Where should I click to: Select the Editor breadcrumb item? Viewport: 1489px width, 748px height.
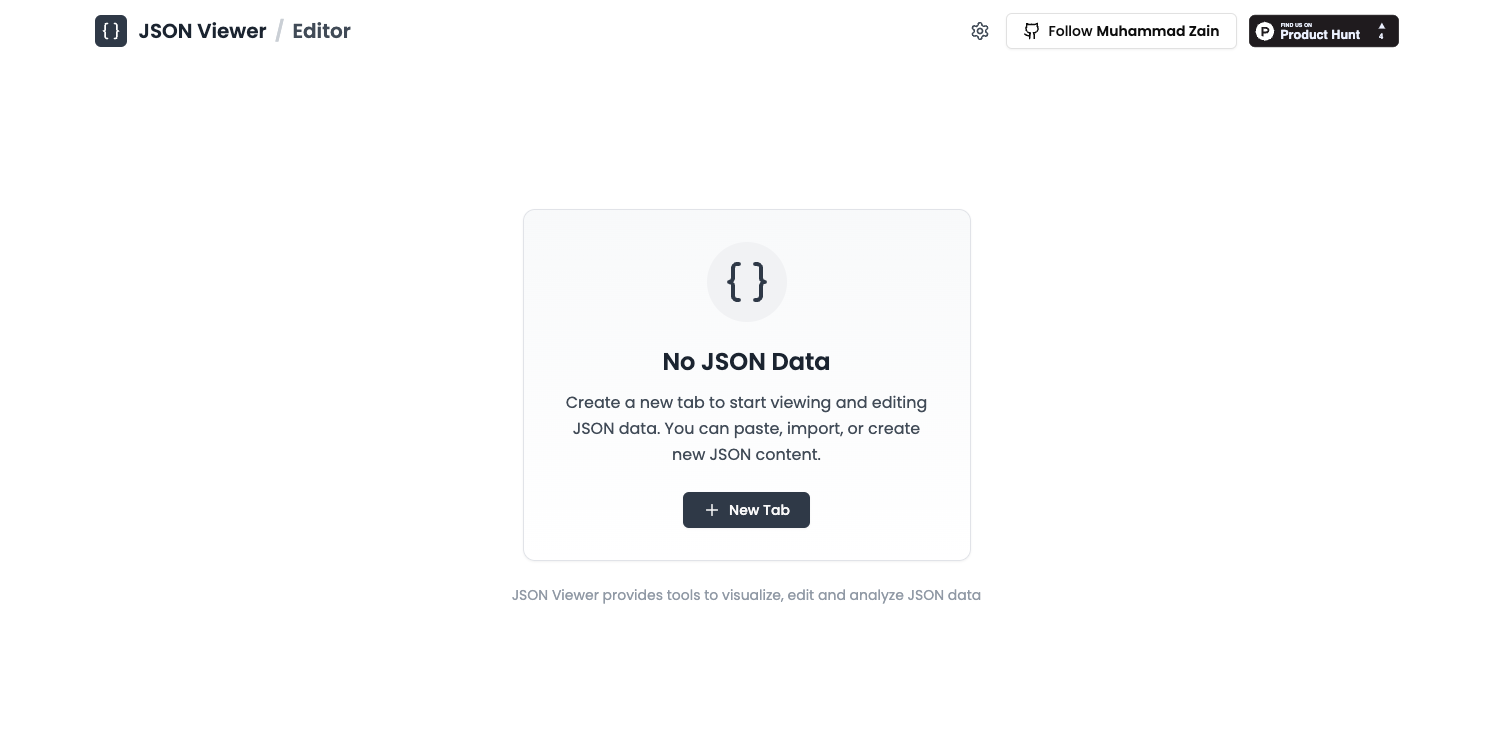[x=321, y=31]
